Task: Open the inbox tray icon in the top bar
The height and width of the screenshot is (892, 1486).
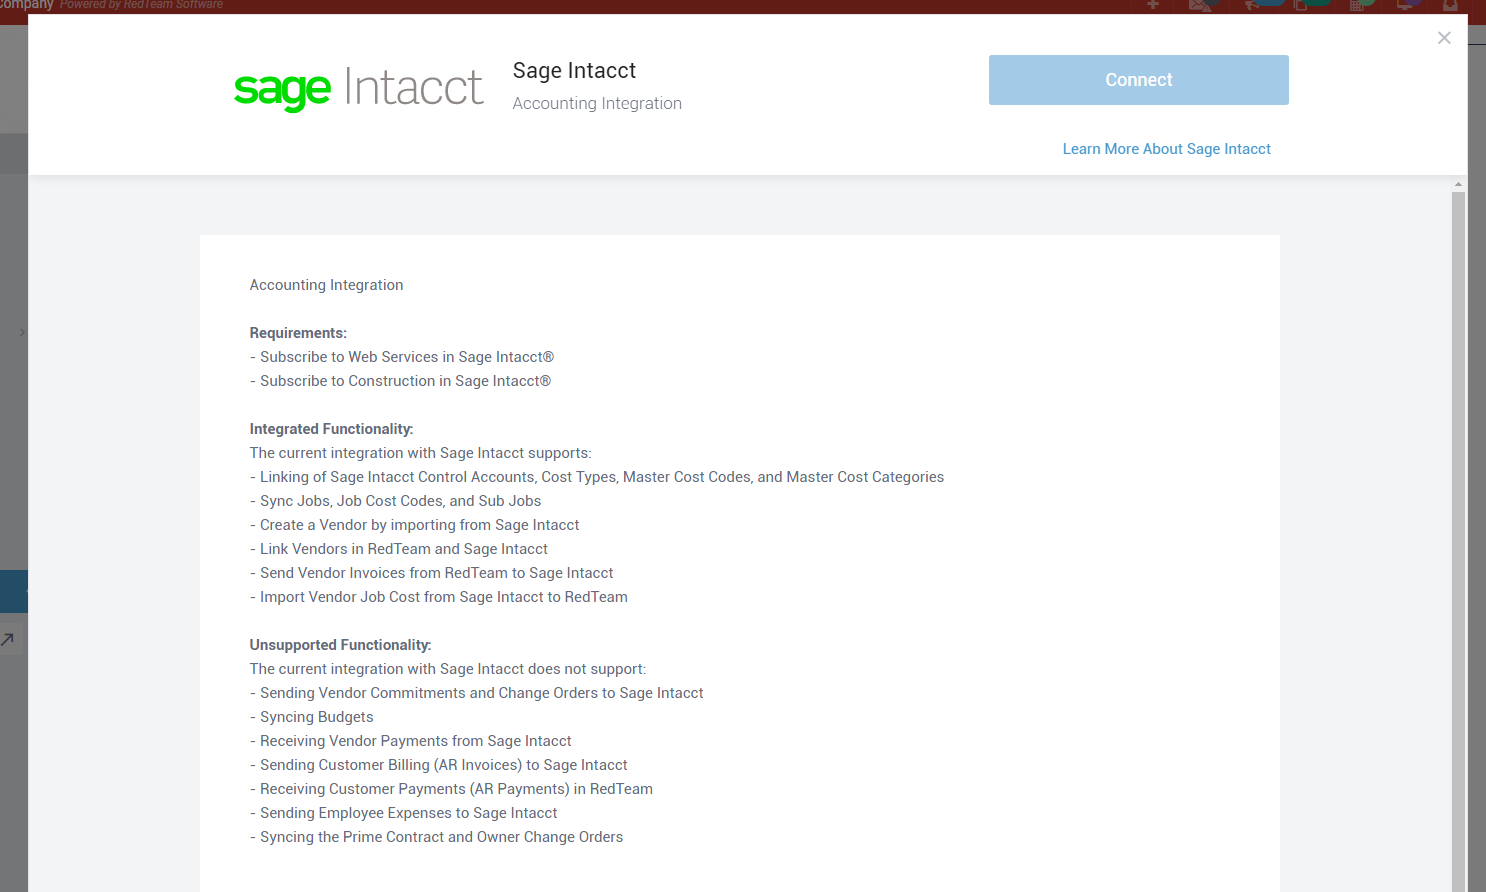Action: [1450, 5]
